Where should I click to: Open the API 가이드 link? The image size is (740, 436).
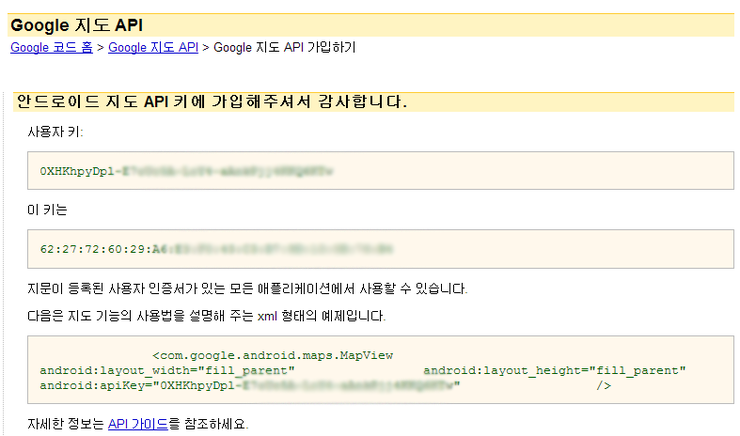coord(138,424)
